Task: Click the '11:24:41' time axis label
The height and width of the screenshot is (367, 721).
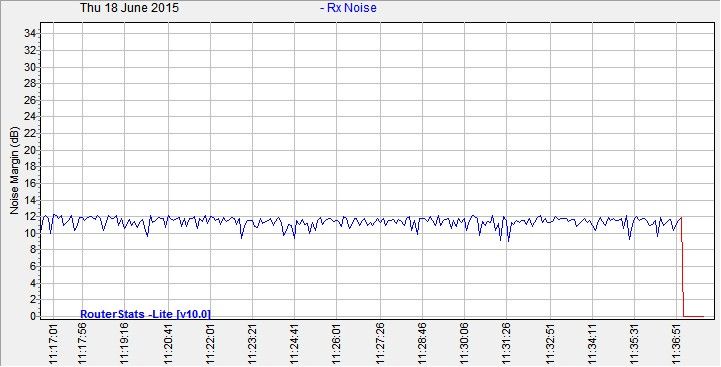Action: click(295, 343)
